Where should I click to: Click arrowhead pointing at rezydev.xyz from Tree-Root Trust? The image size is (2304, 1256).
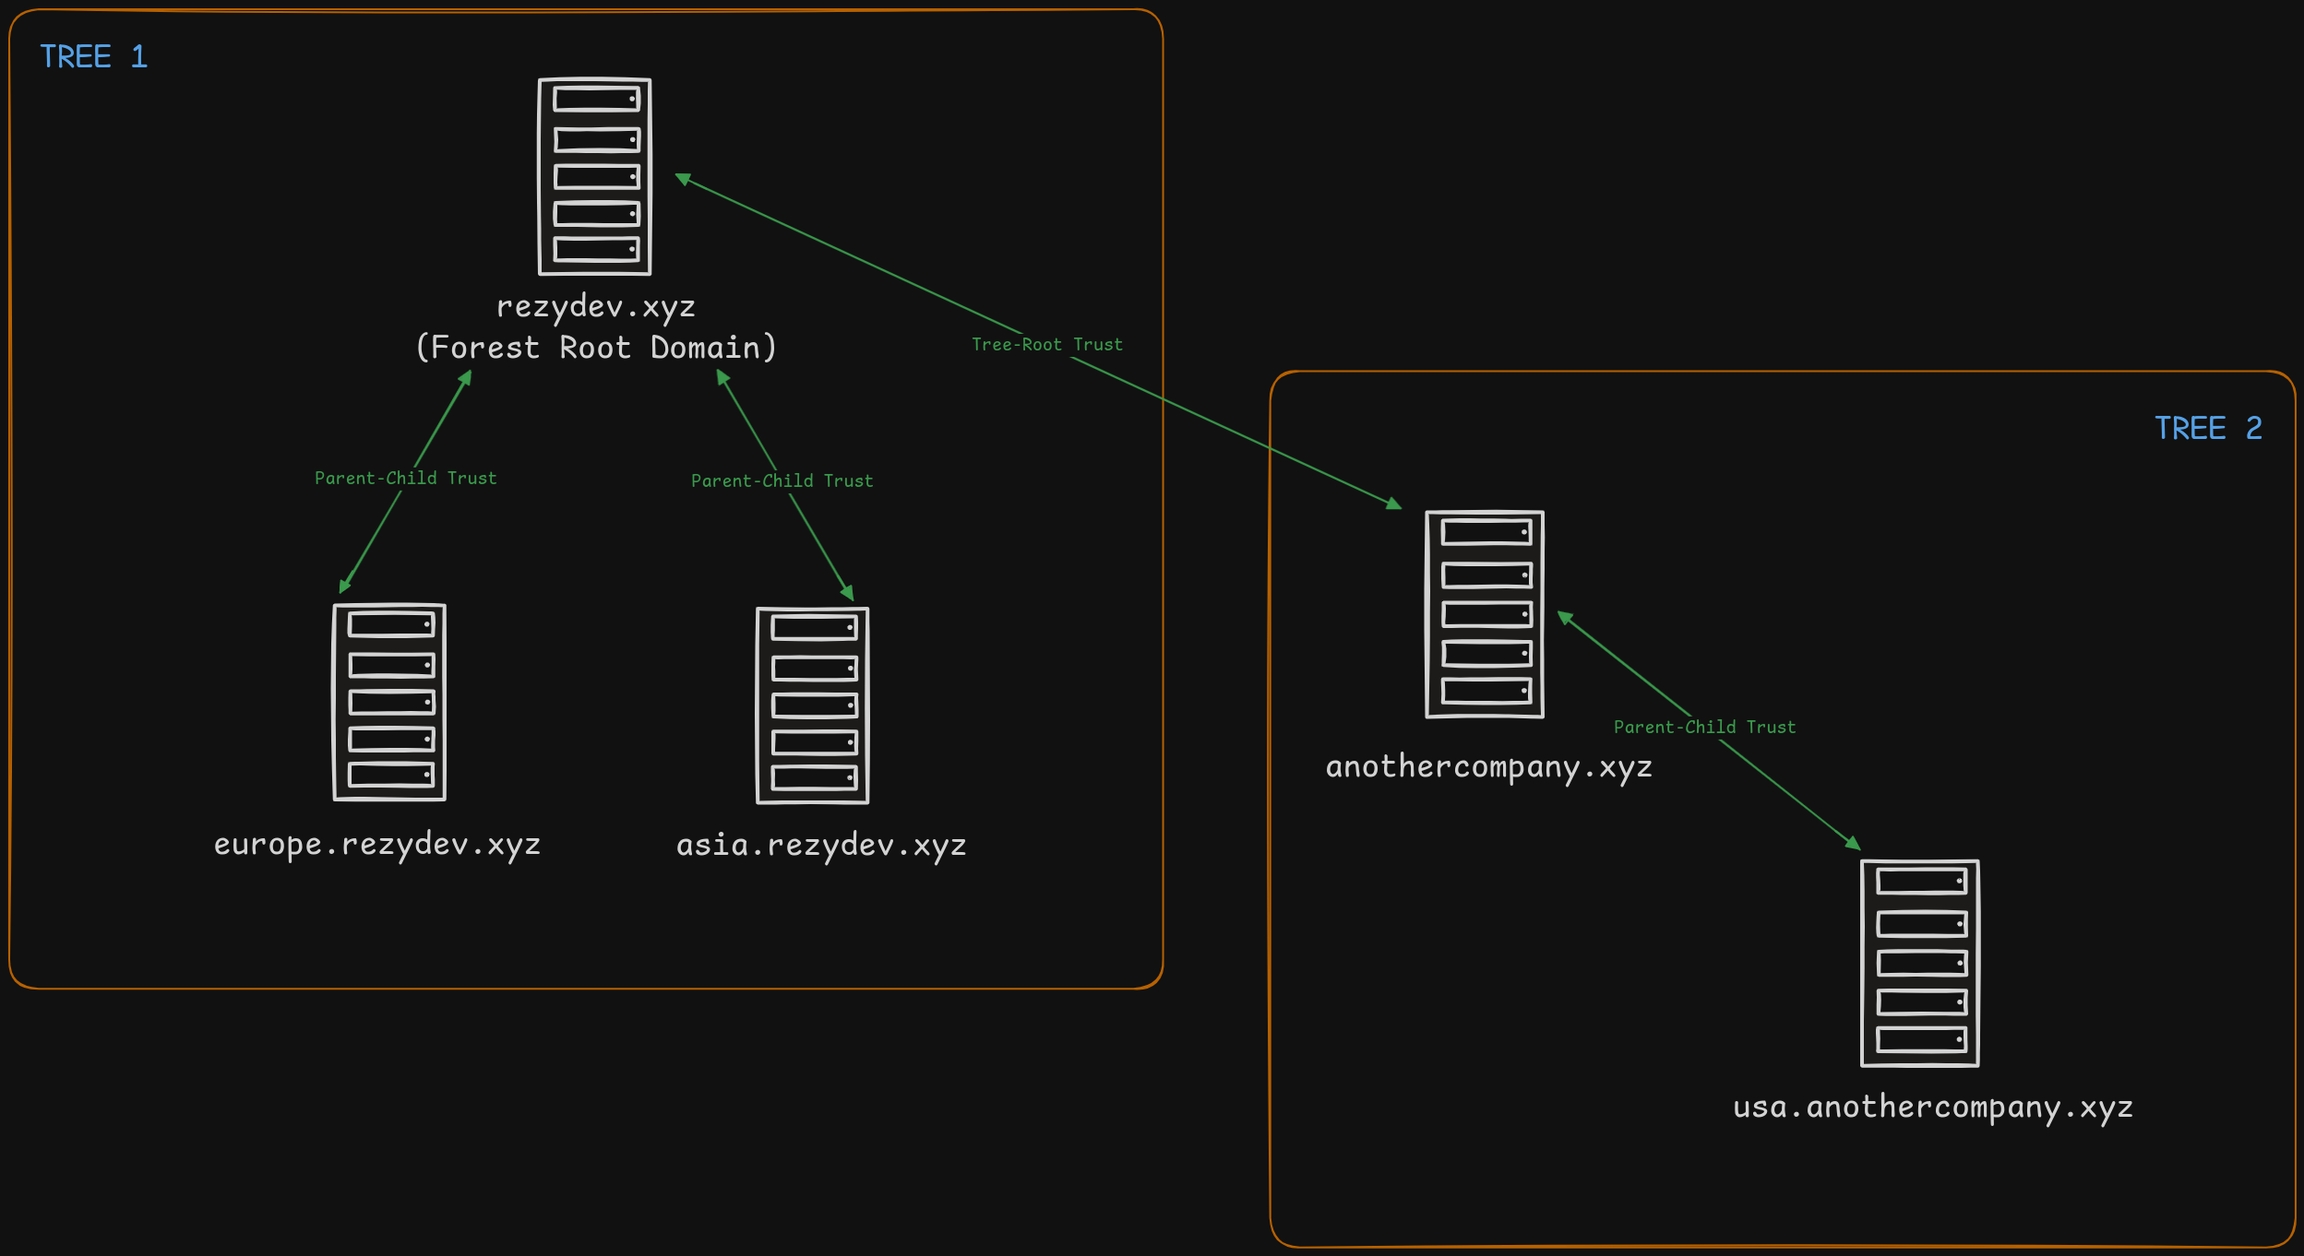point(683,179)
